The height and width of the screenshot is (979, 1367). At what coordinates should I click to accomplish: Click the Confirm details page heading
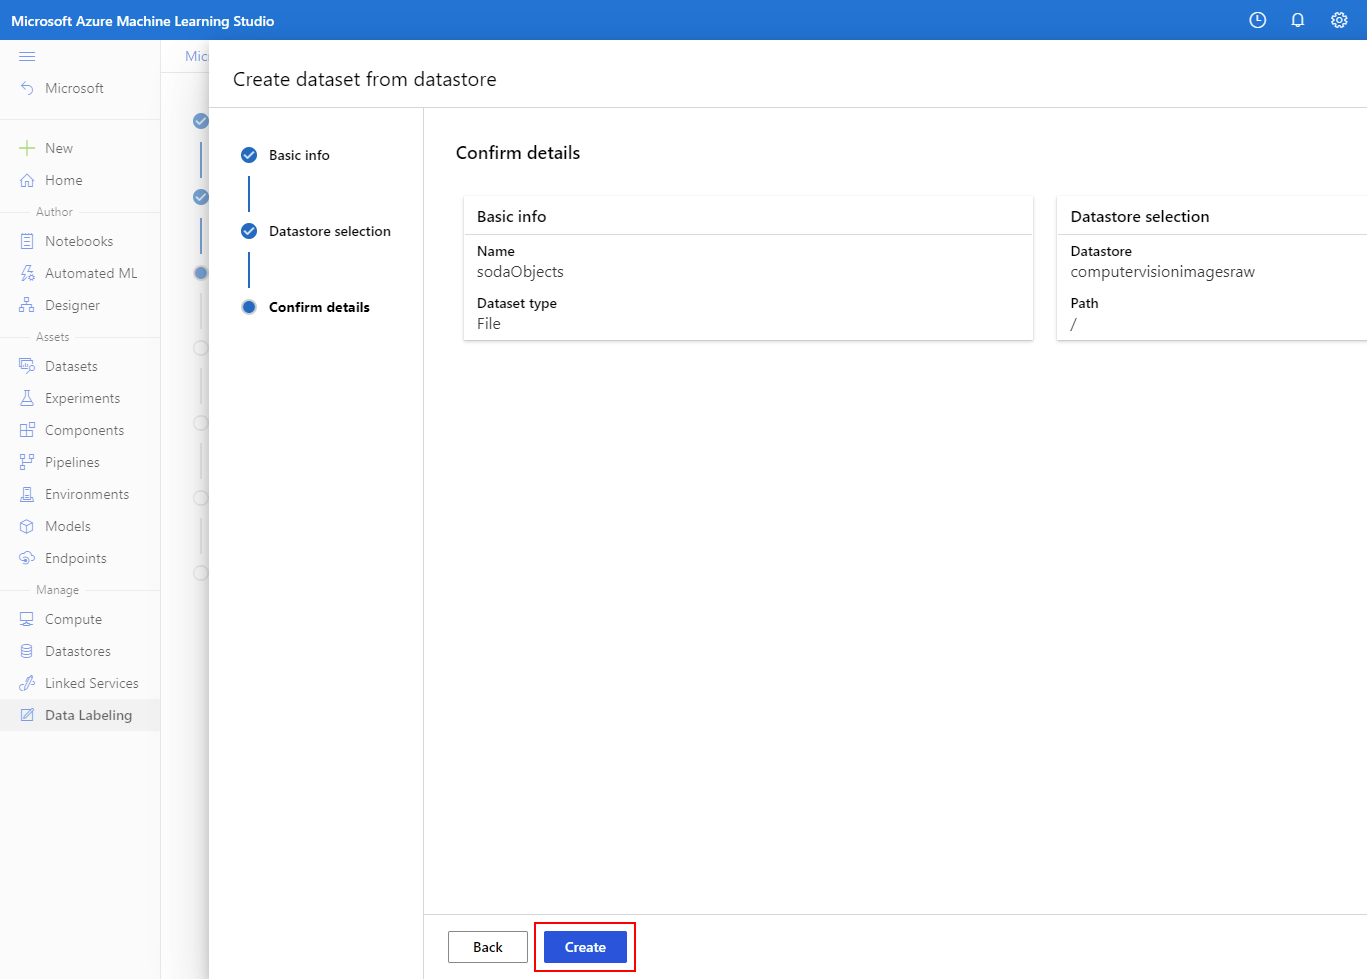coord(518,153)
